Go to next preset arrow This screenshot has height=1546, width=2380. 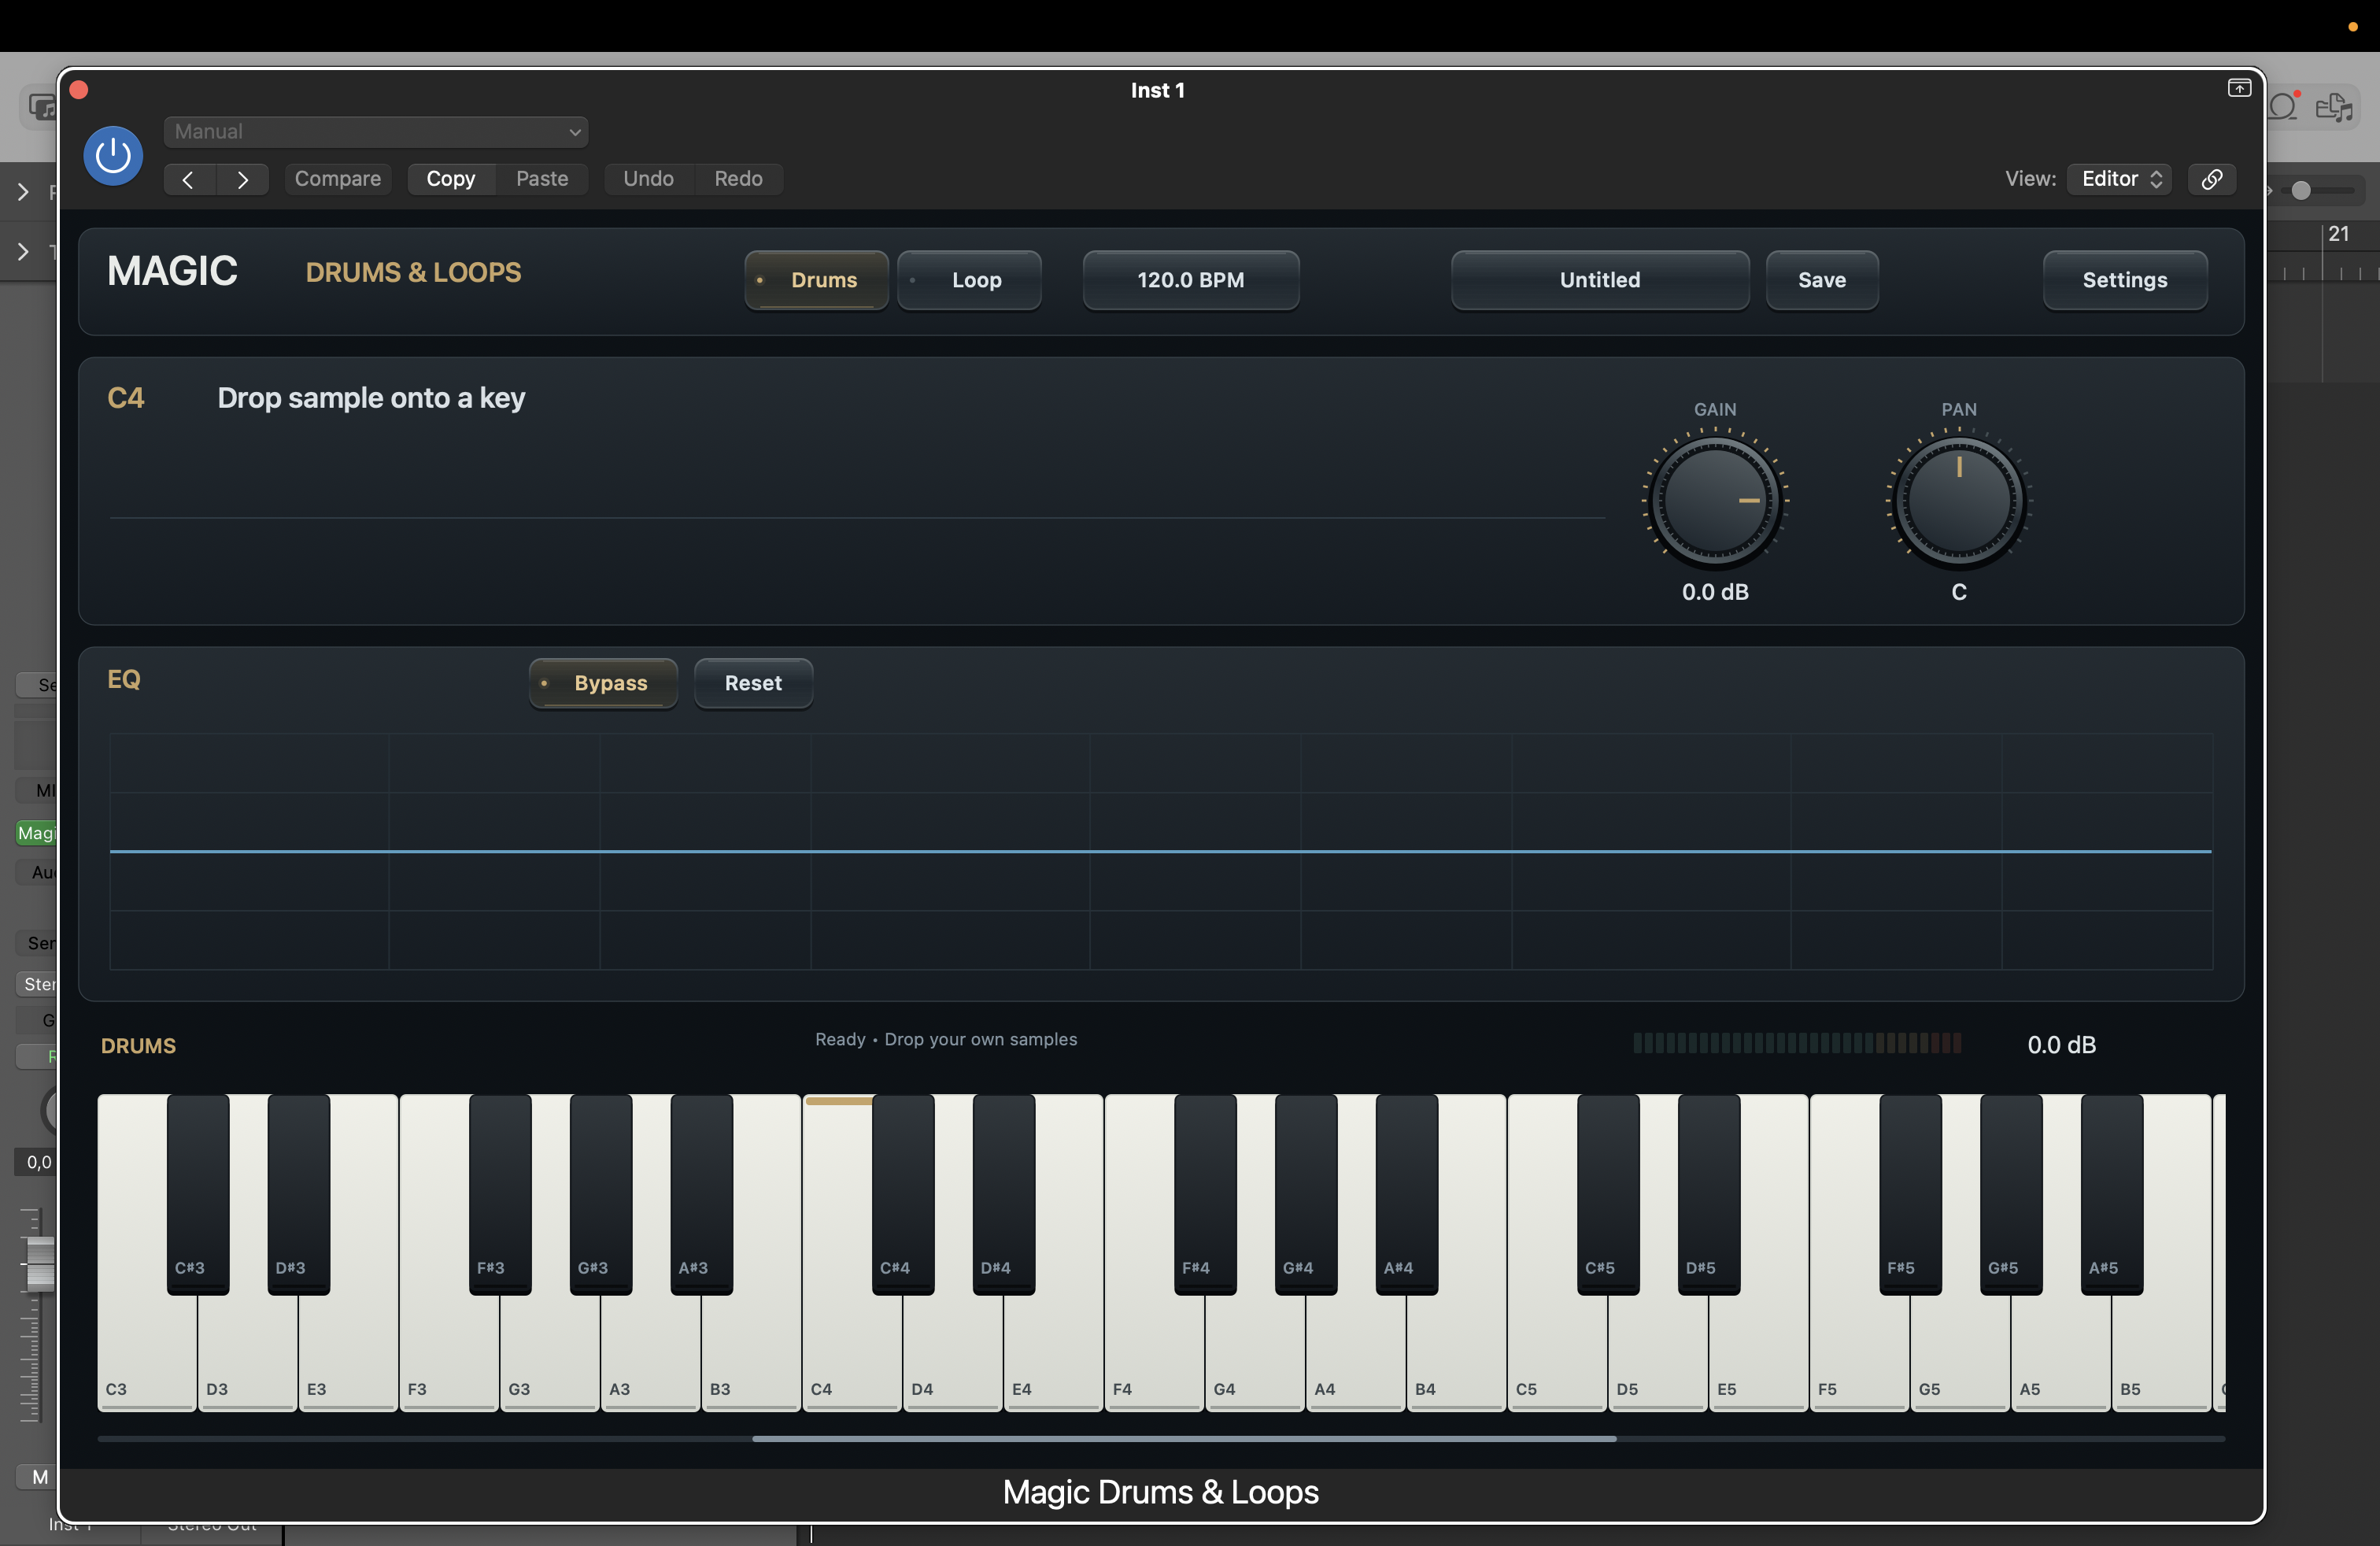[242, 179]
